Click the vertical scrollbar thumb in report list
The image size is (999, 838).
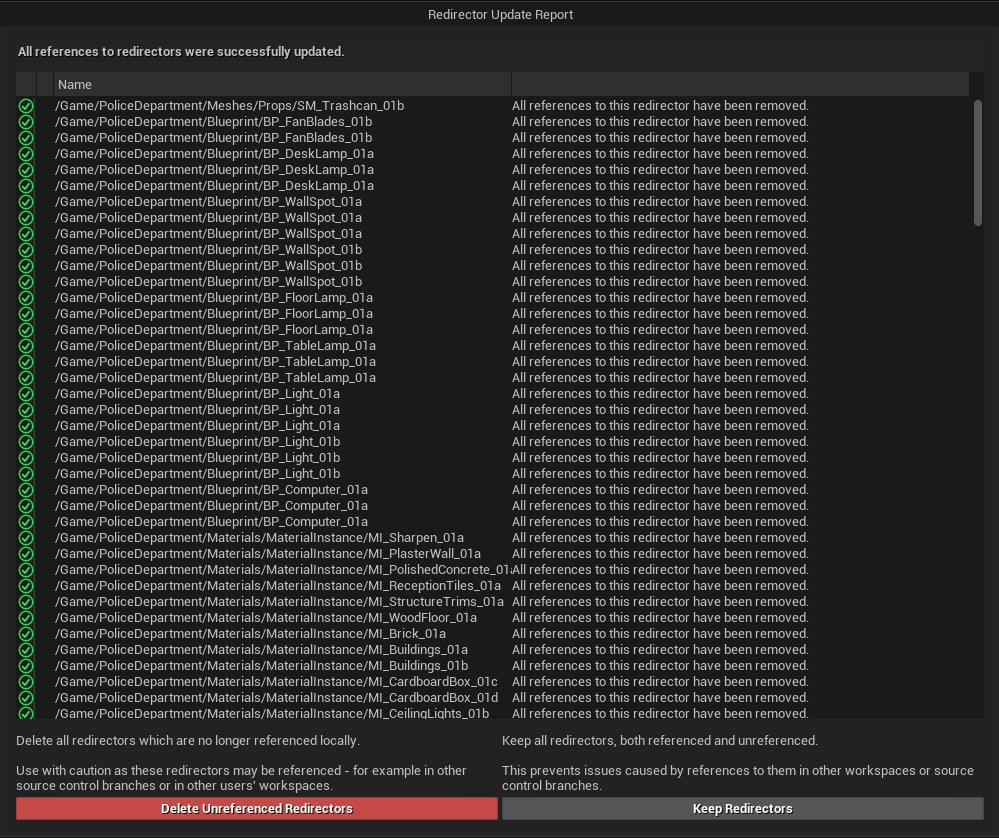point(977,162)
